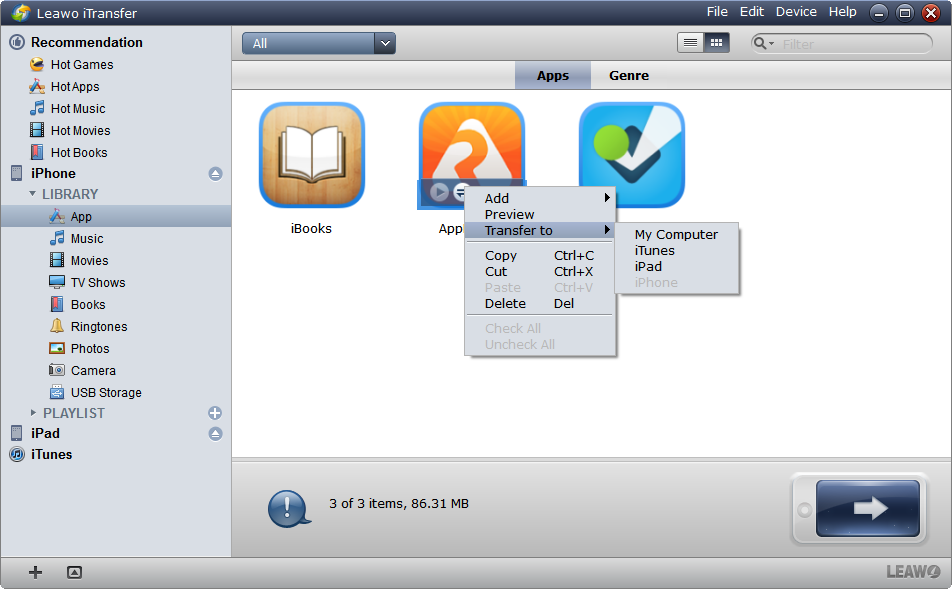Screen dimensions: 952x589
Task: Select the blue checkmark app thumbnail
Action: coord(631,155)
